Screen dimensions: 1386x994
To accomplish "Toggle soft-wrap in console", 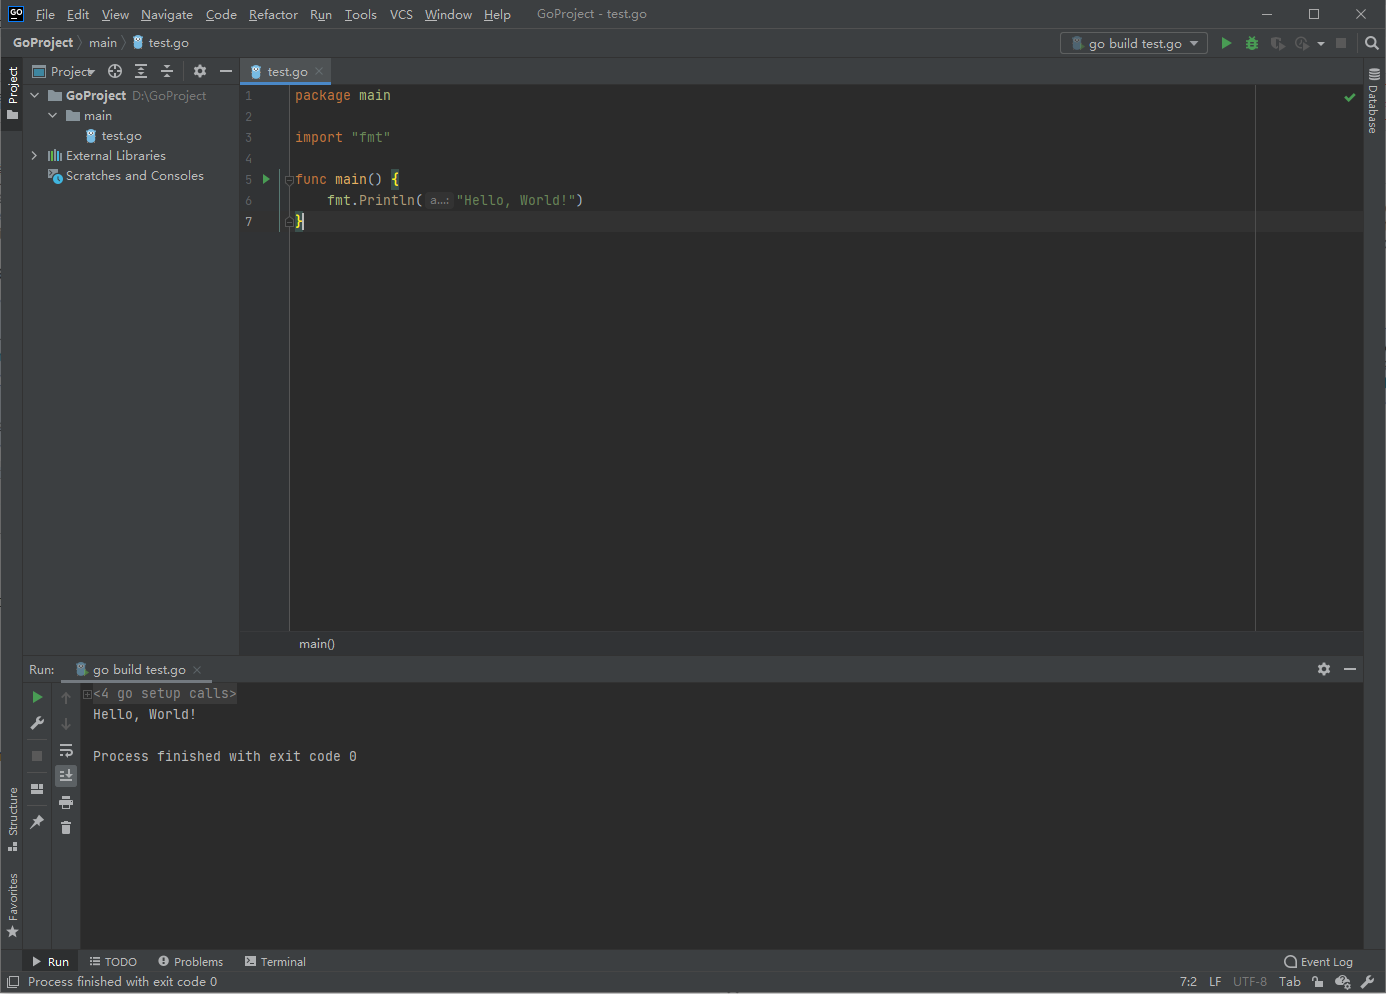I will [66, 750].
